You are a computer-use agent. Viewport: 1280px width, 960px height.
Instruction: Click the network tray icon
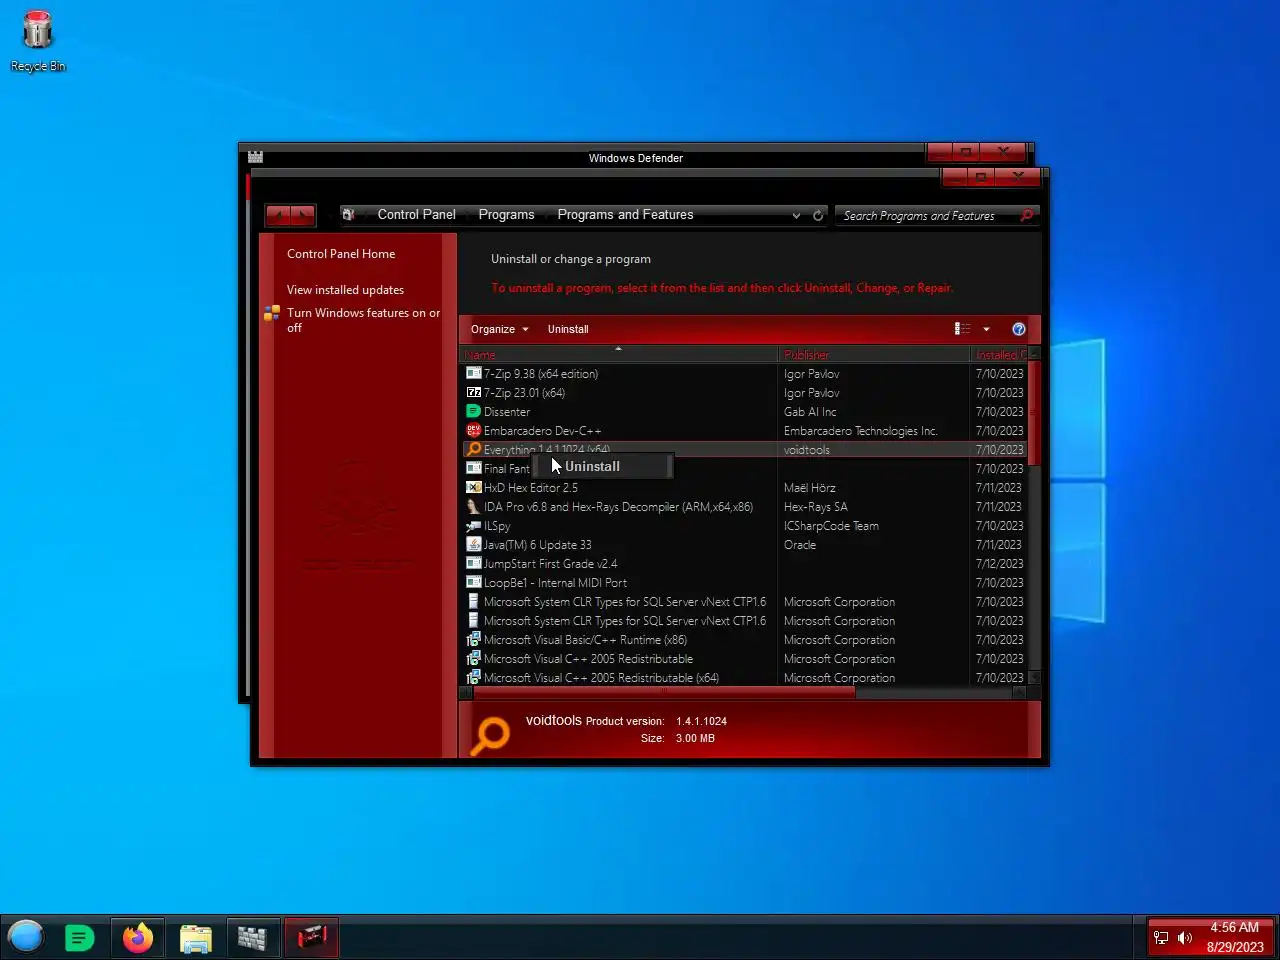coord(1161,938)
